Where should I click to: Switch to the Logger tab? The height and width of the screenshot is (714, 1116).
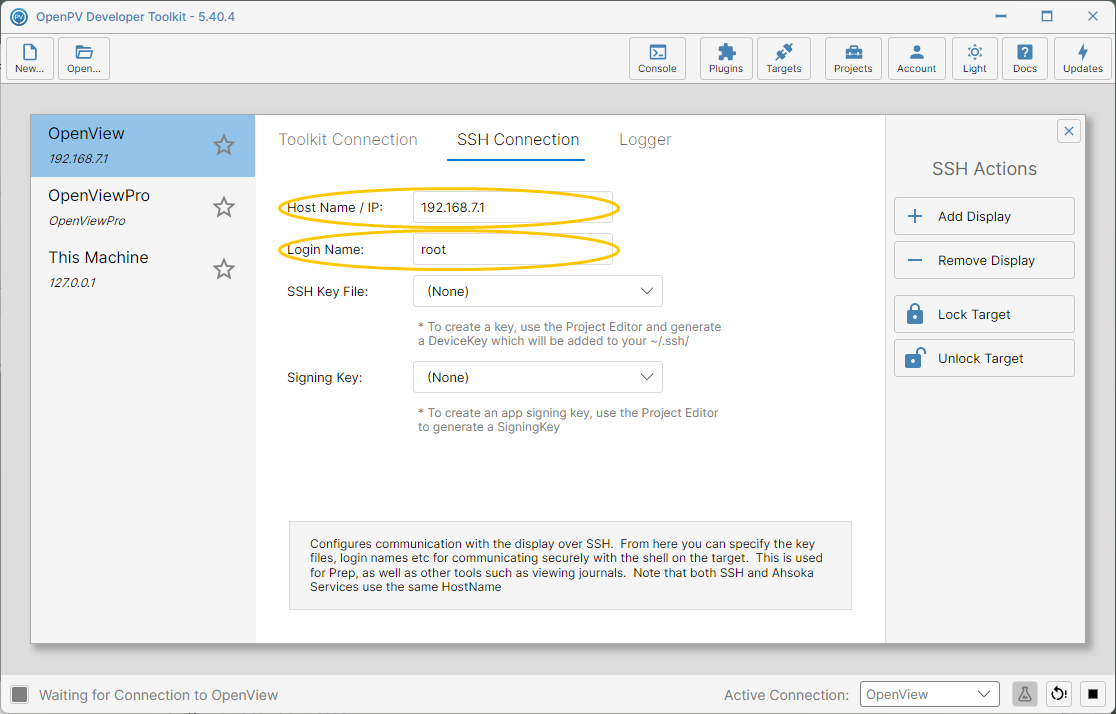(x=645, y=140)
